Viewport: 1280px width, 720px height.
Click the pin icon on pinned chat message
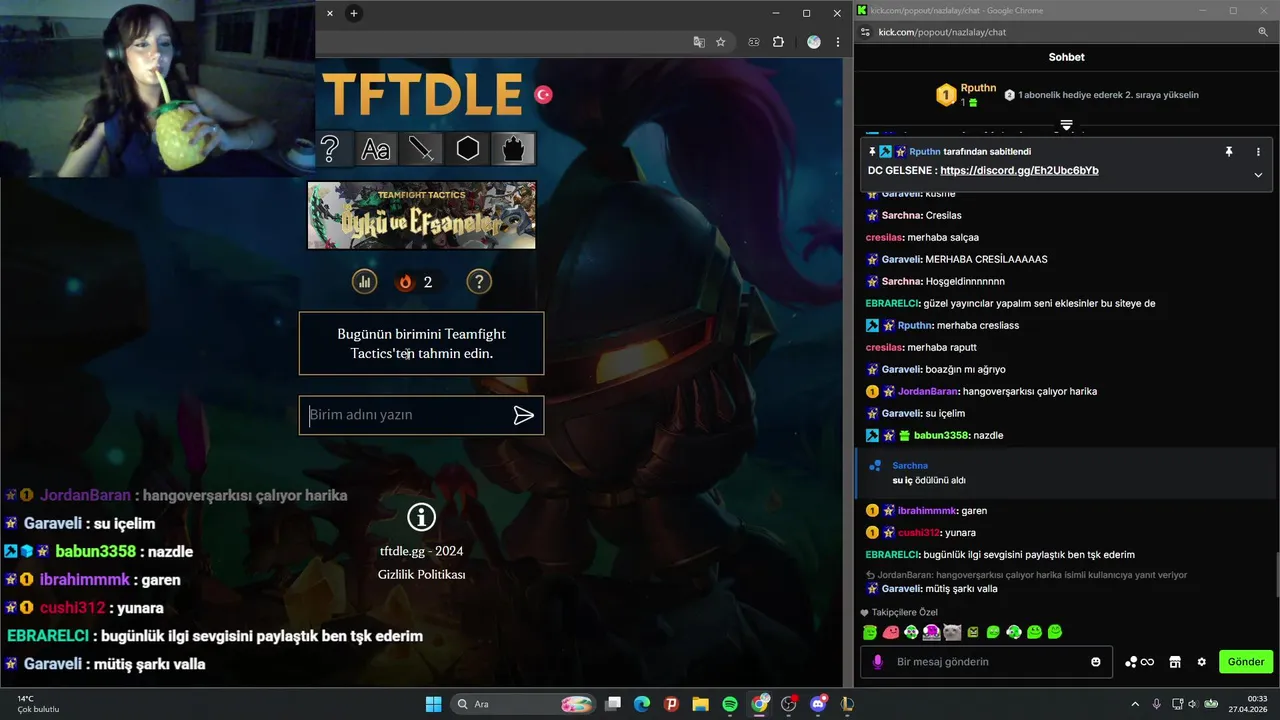pyautogui.click(x=1229, y=152)
